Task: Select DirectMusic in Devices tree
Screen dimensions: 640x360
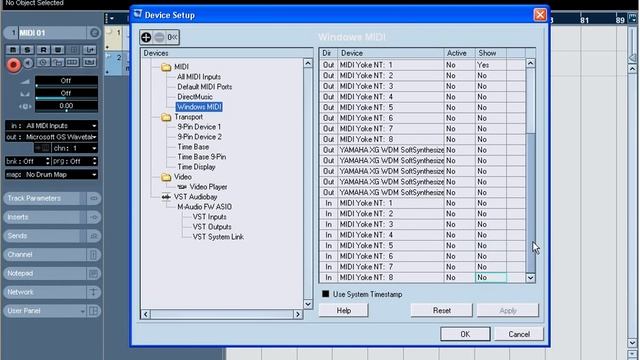Action: click(195, 97)
